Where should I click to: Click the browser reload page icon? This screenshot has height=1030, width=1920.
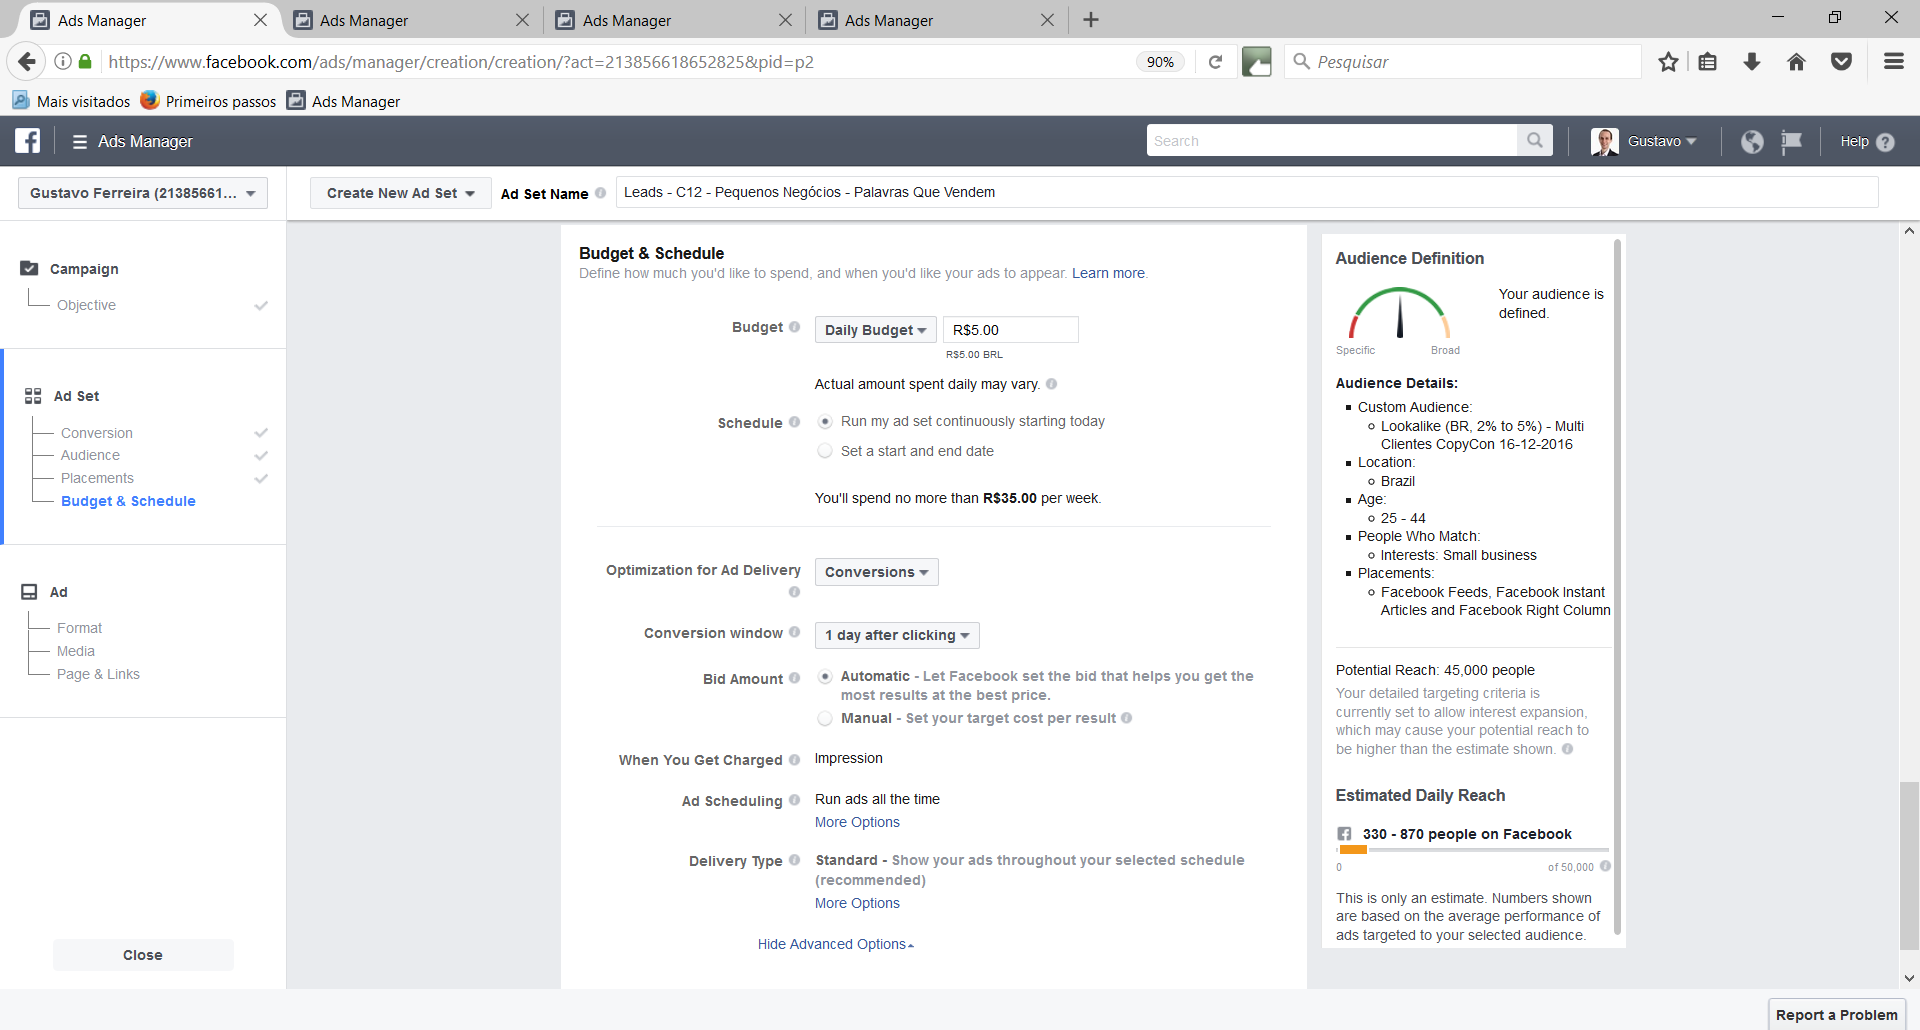[x=1215, y=62]
